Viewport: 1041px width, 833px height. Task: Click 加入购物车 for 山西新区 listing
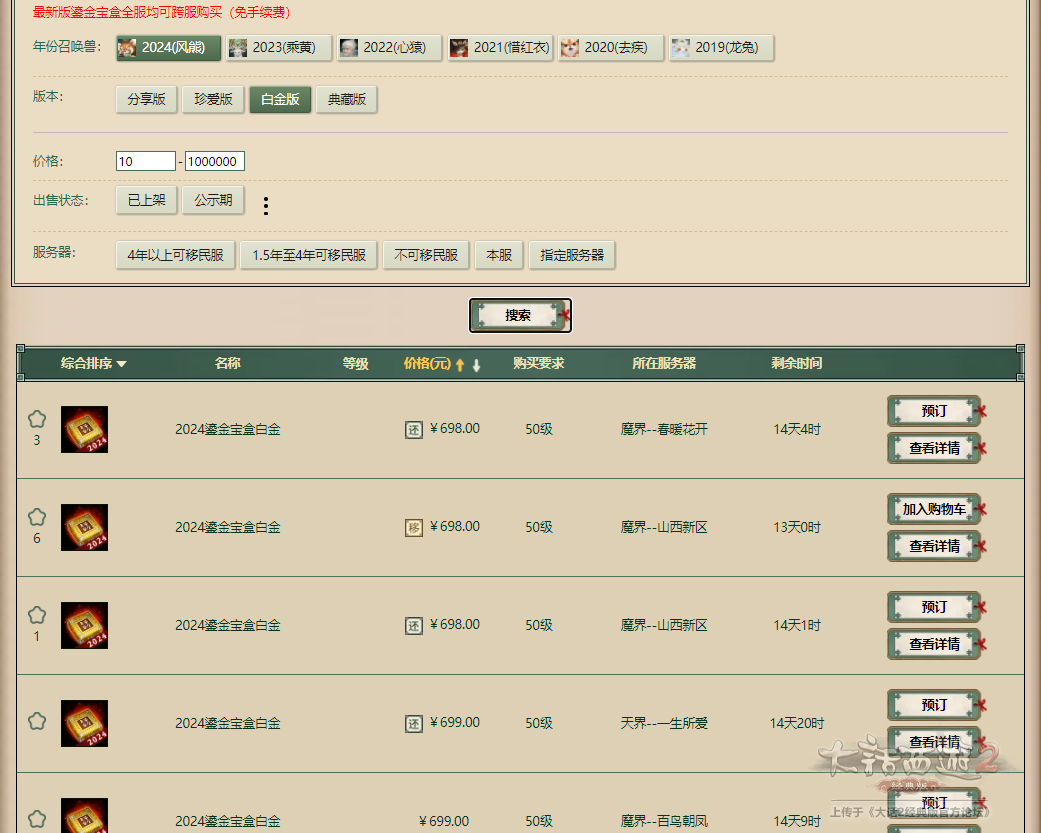934,509
